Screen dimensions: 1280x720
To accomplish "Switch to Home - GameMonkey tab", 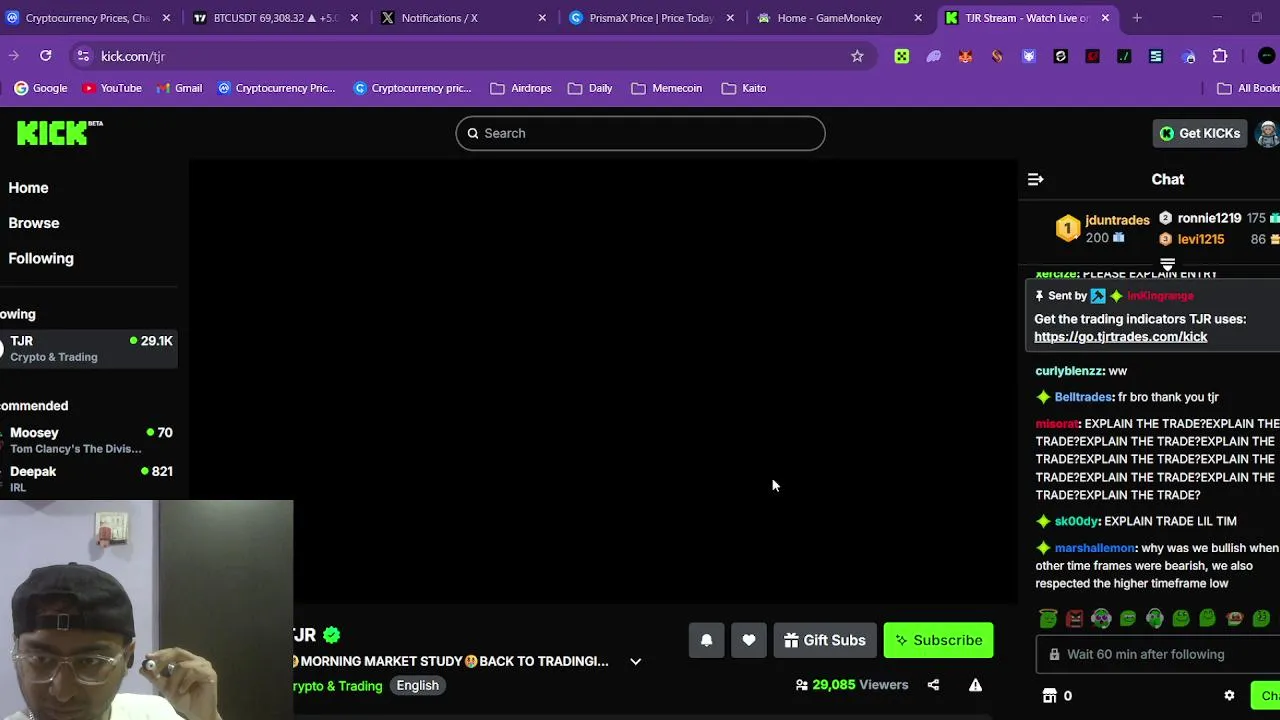I will click(x=840, y=18).
